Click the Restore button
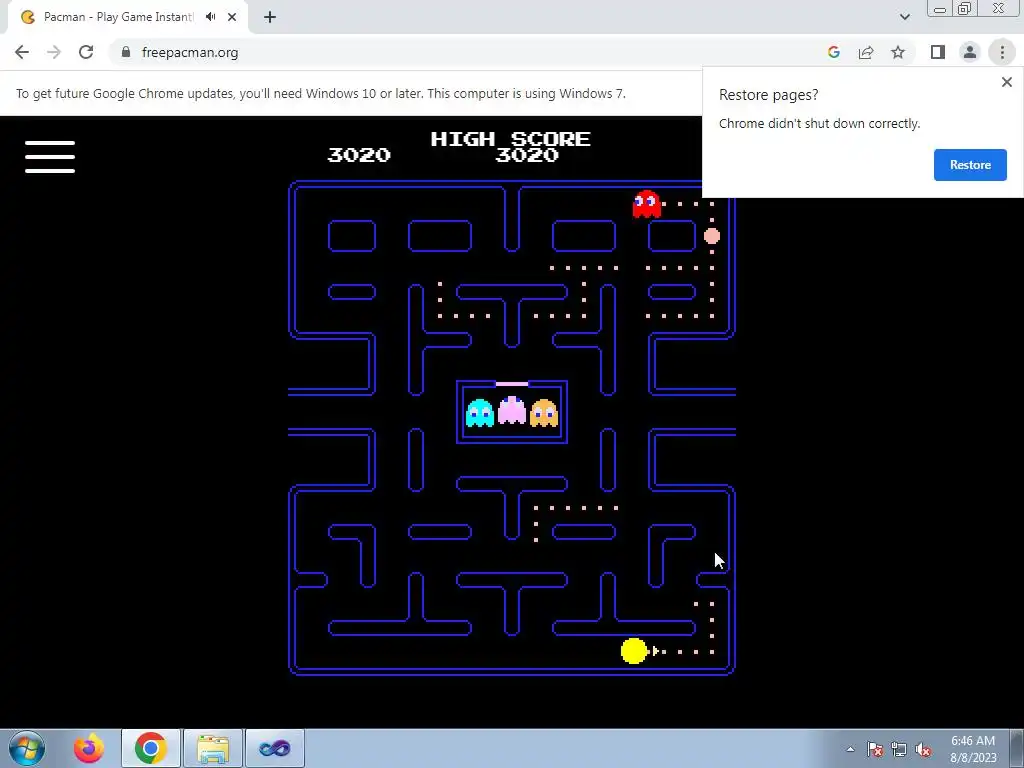The height and width of the screenshot is (768, 1024). coord(970,165)
